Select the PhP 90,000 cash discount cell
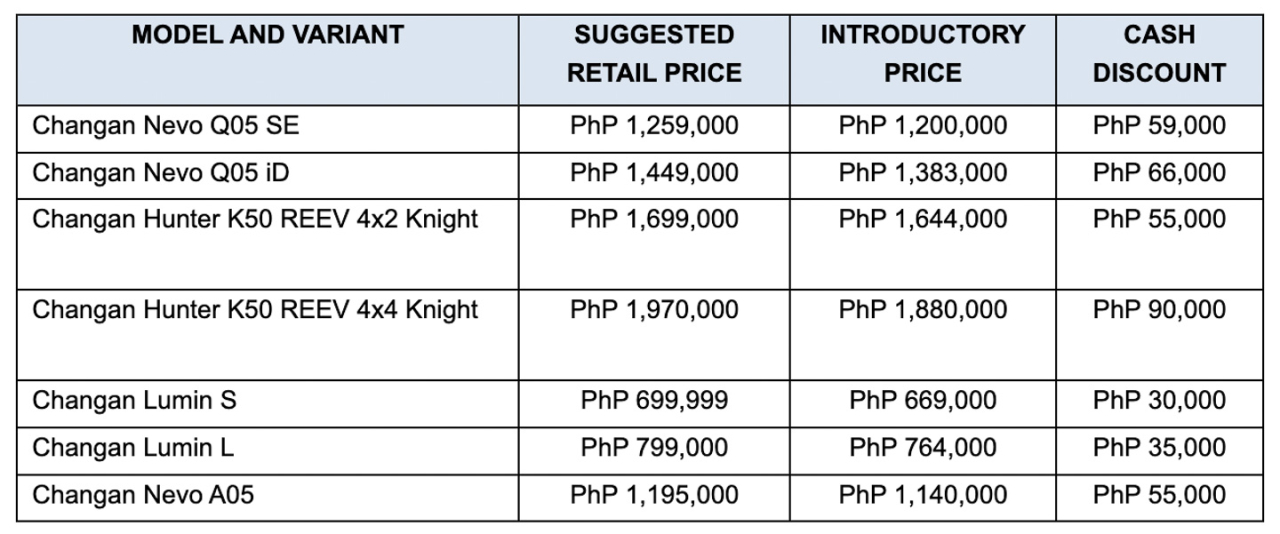Viewport: 1280px width, 534px height. 1159,310
